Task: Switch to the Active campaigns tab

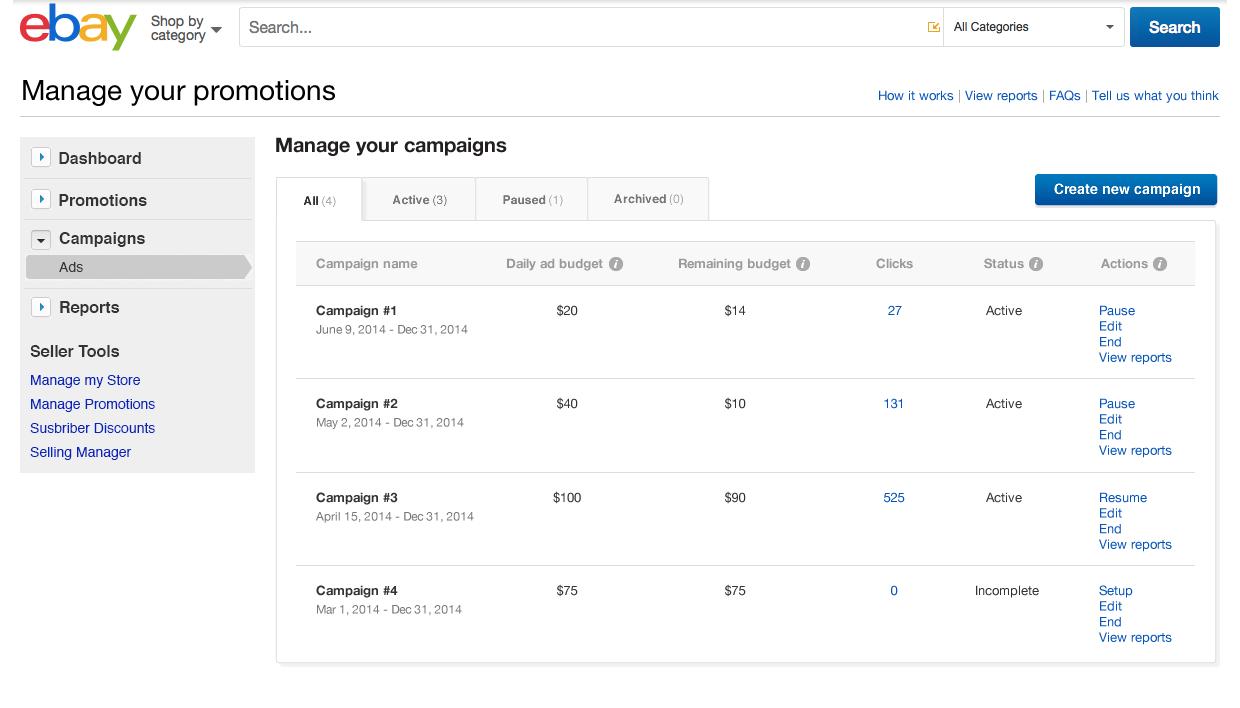Action: [x=419, y=200]
